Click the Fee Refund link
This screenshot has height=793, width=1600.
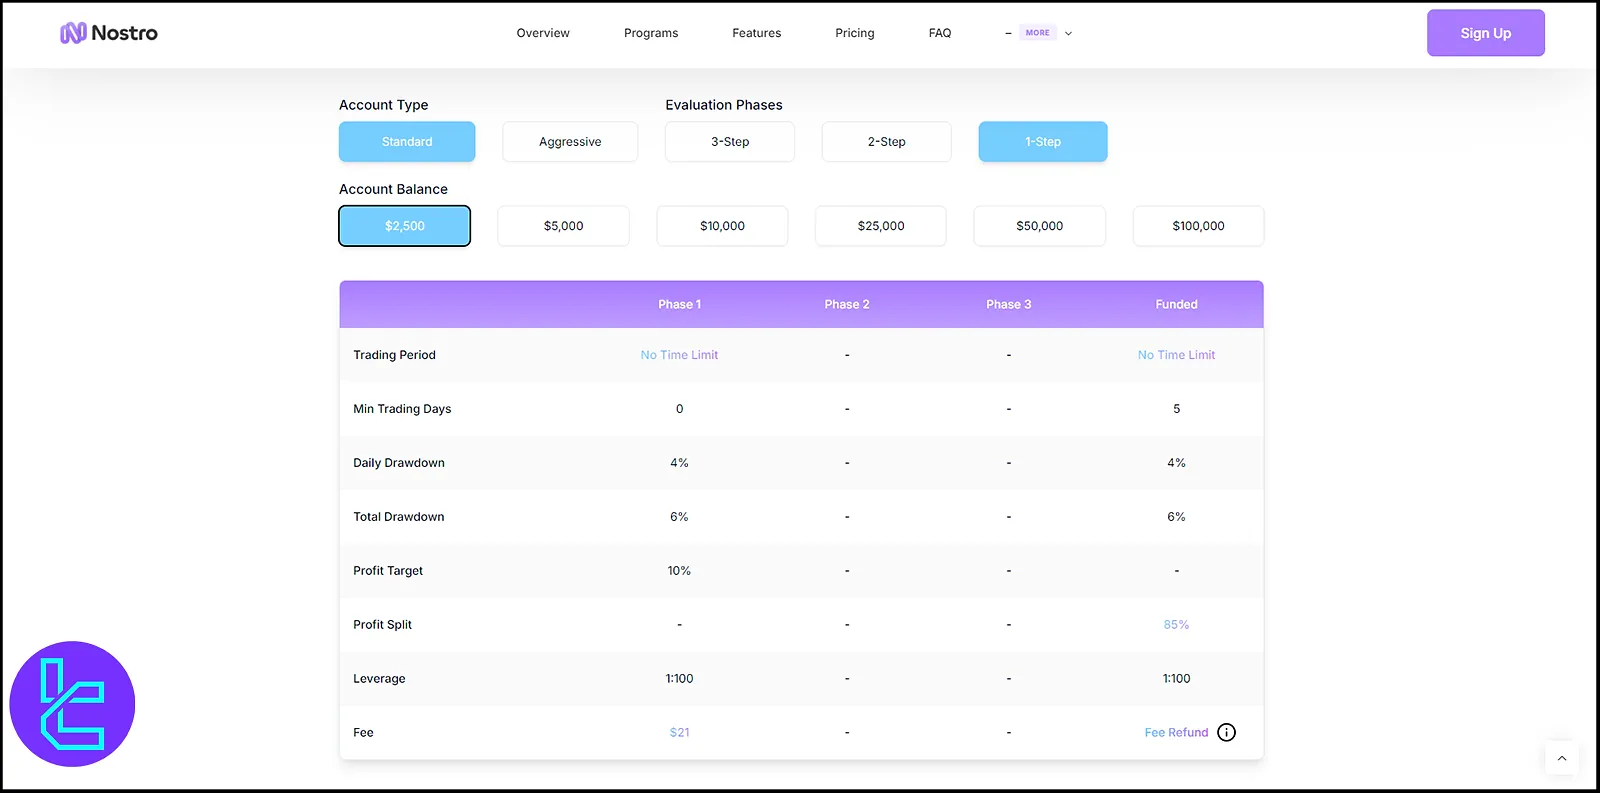(1176, 732)
